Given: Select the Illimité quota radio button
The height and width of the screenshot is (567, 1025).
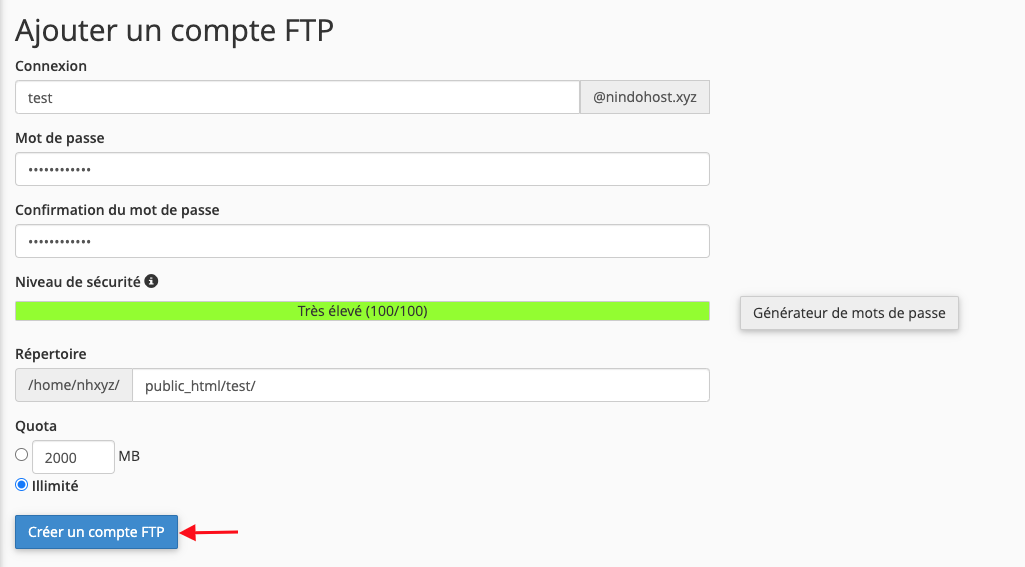Looking at the screenshot, I should point(22,485).
